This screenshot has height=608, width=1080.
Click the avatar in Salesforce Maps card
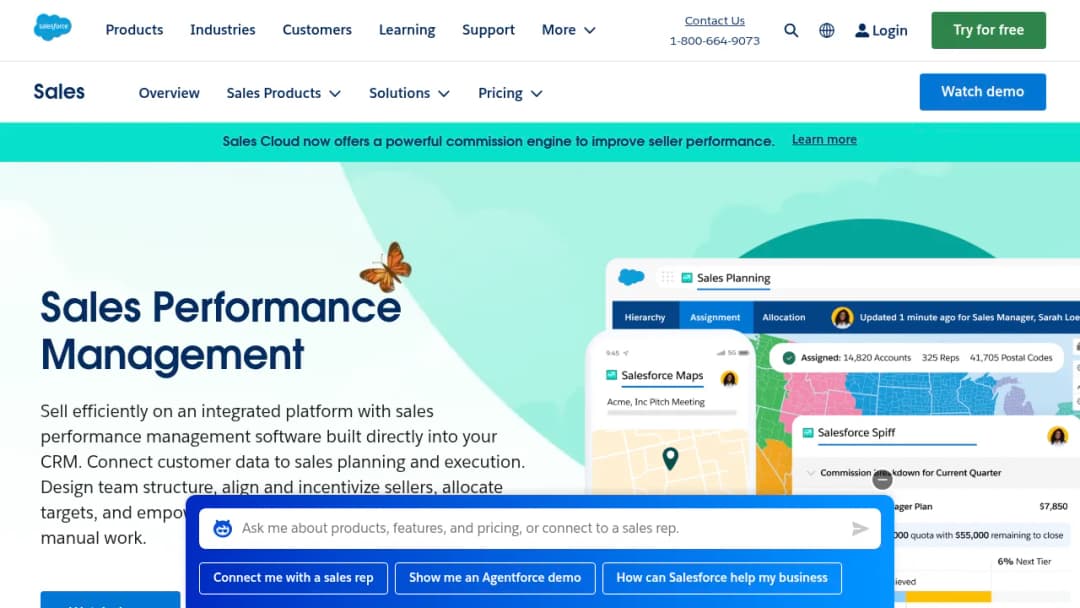coord(729,378)
